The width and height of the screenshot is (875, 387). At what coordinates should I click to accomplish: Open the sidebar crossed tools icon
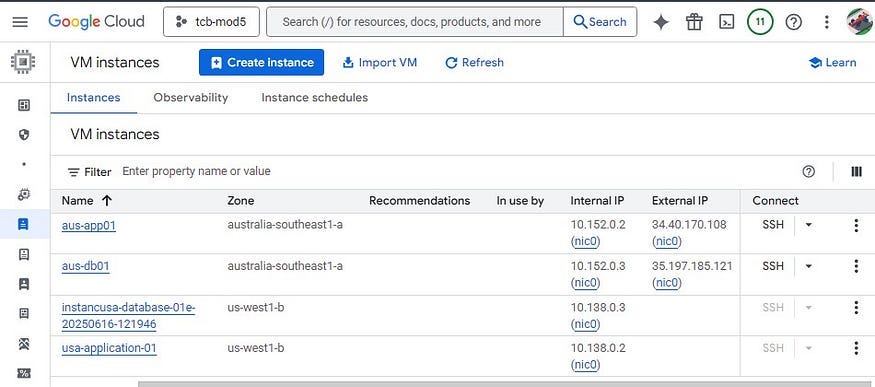tap(23, 344)
